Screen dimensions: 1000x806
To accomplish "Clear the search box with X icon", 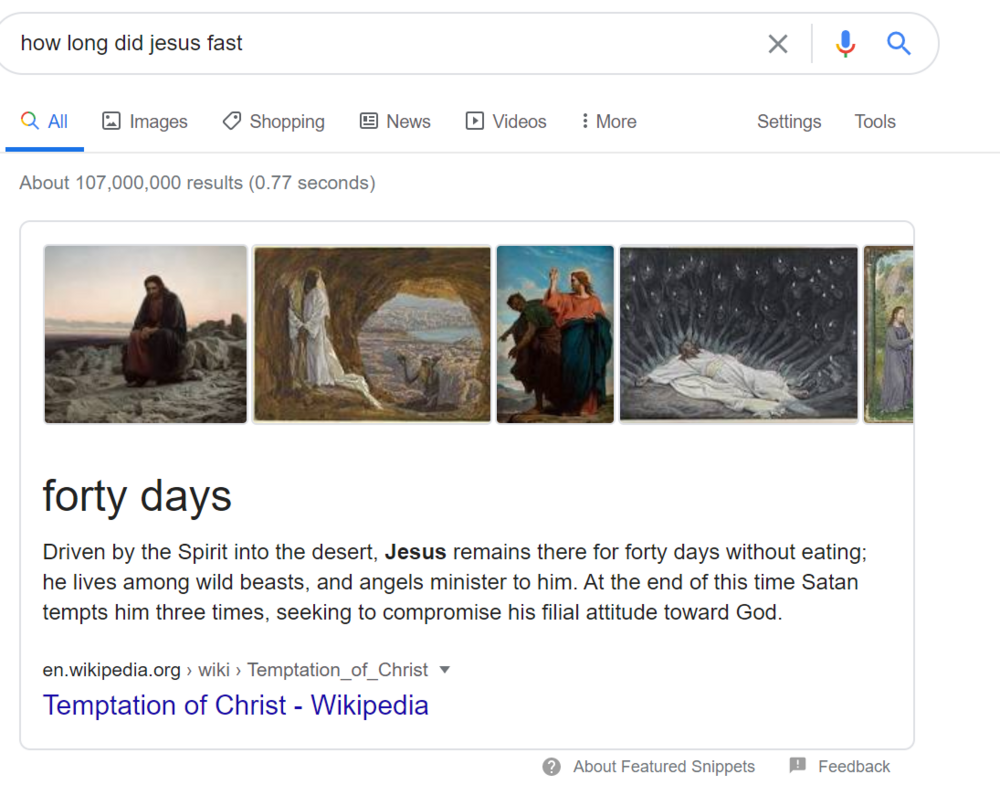I will click(777, 44).
